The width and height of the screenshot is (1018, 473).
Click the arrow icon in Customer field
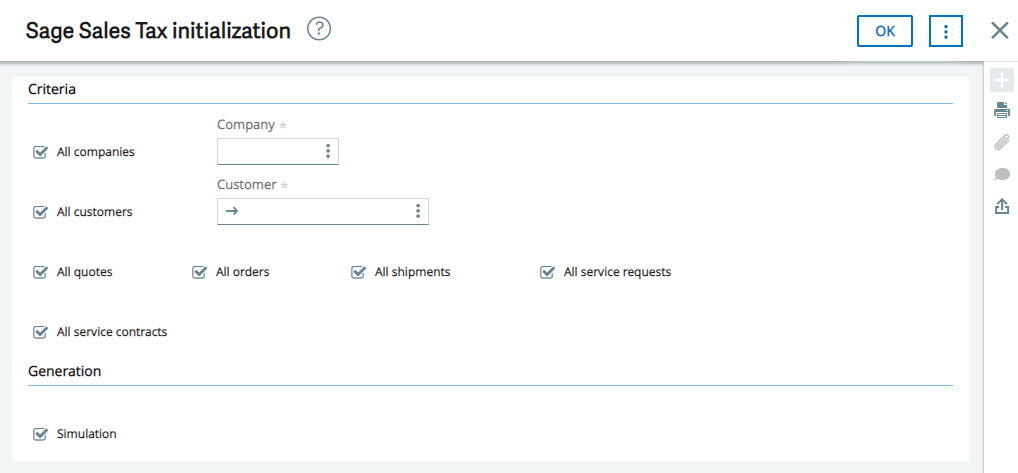point(232,212)
